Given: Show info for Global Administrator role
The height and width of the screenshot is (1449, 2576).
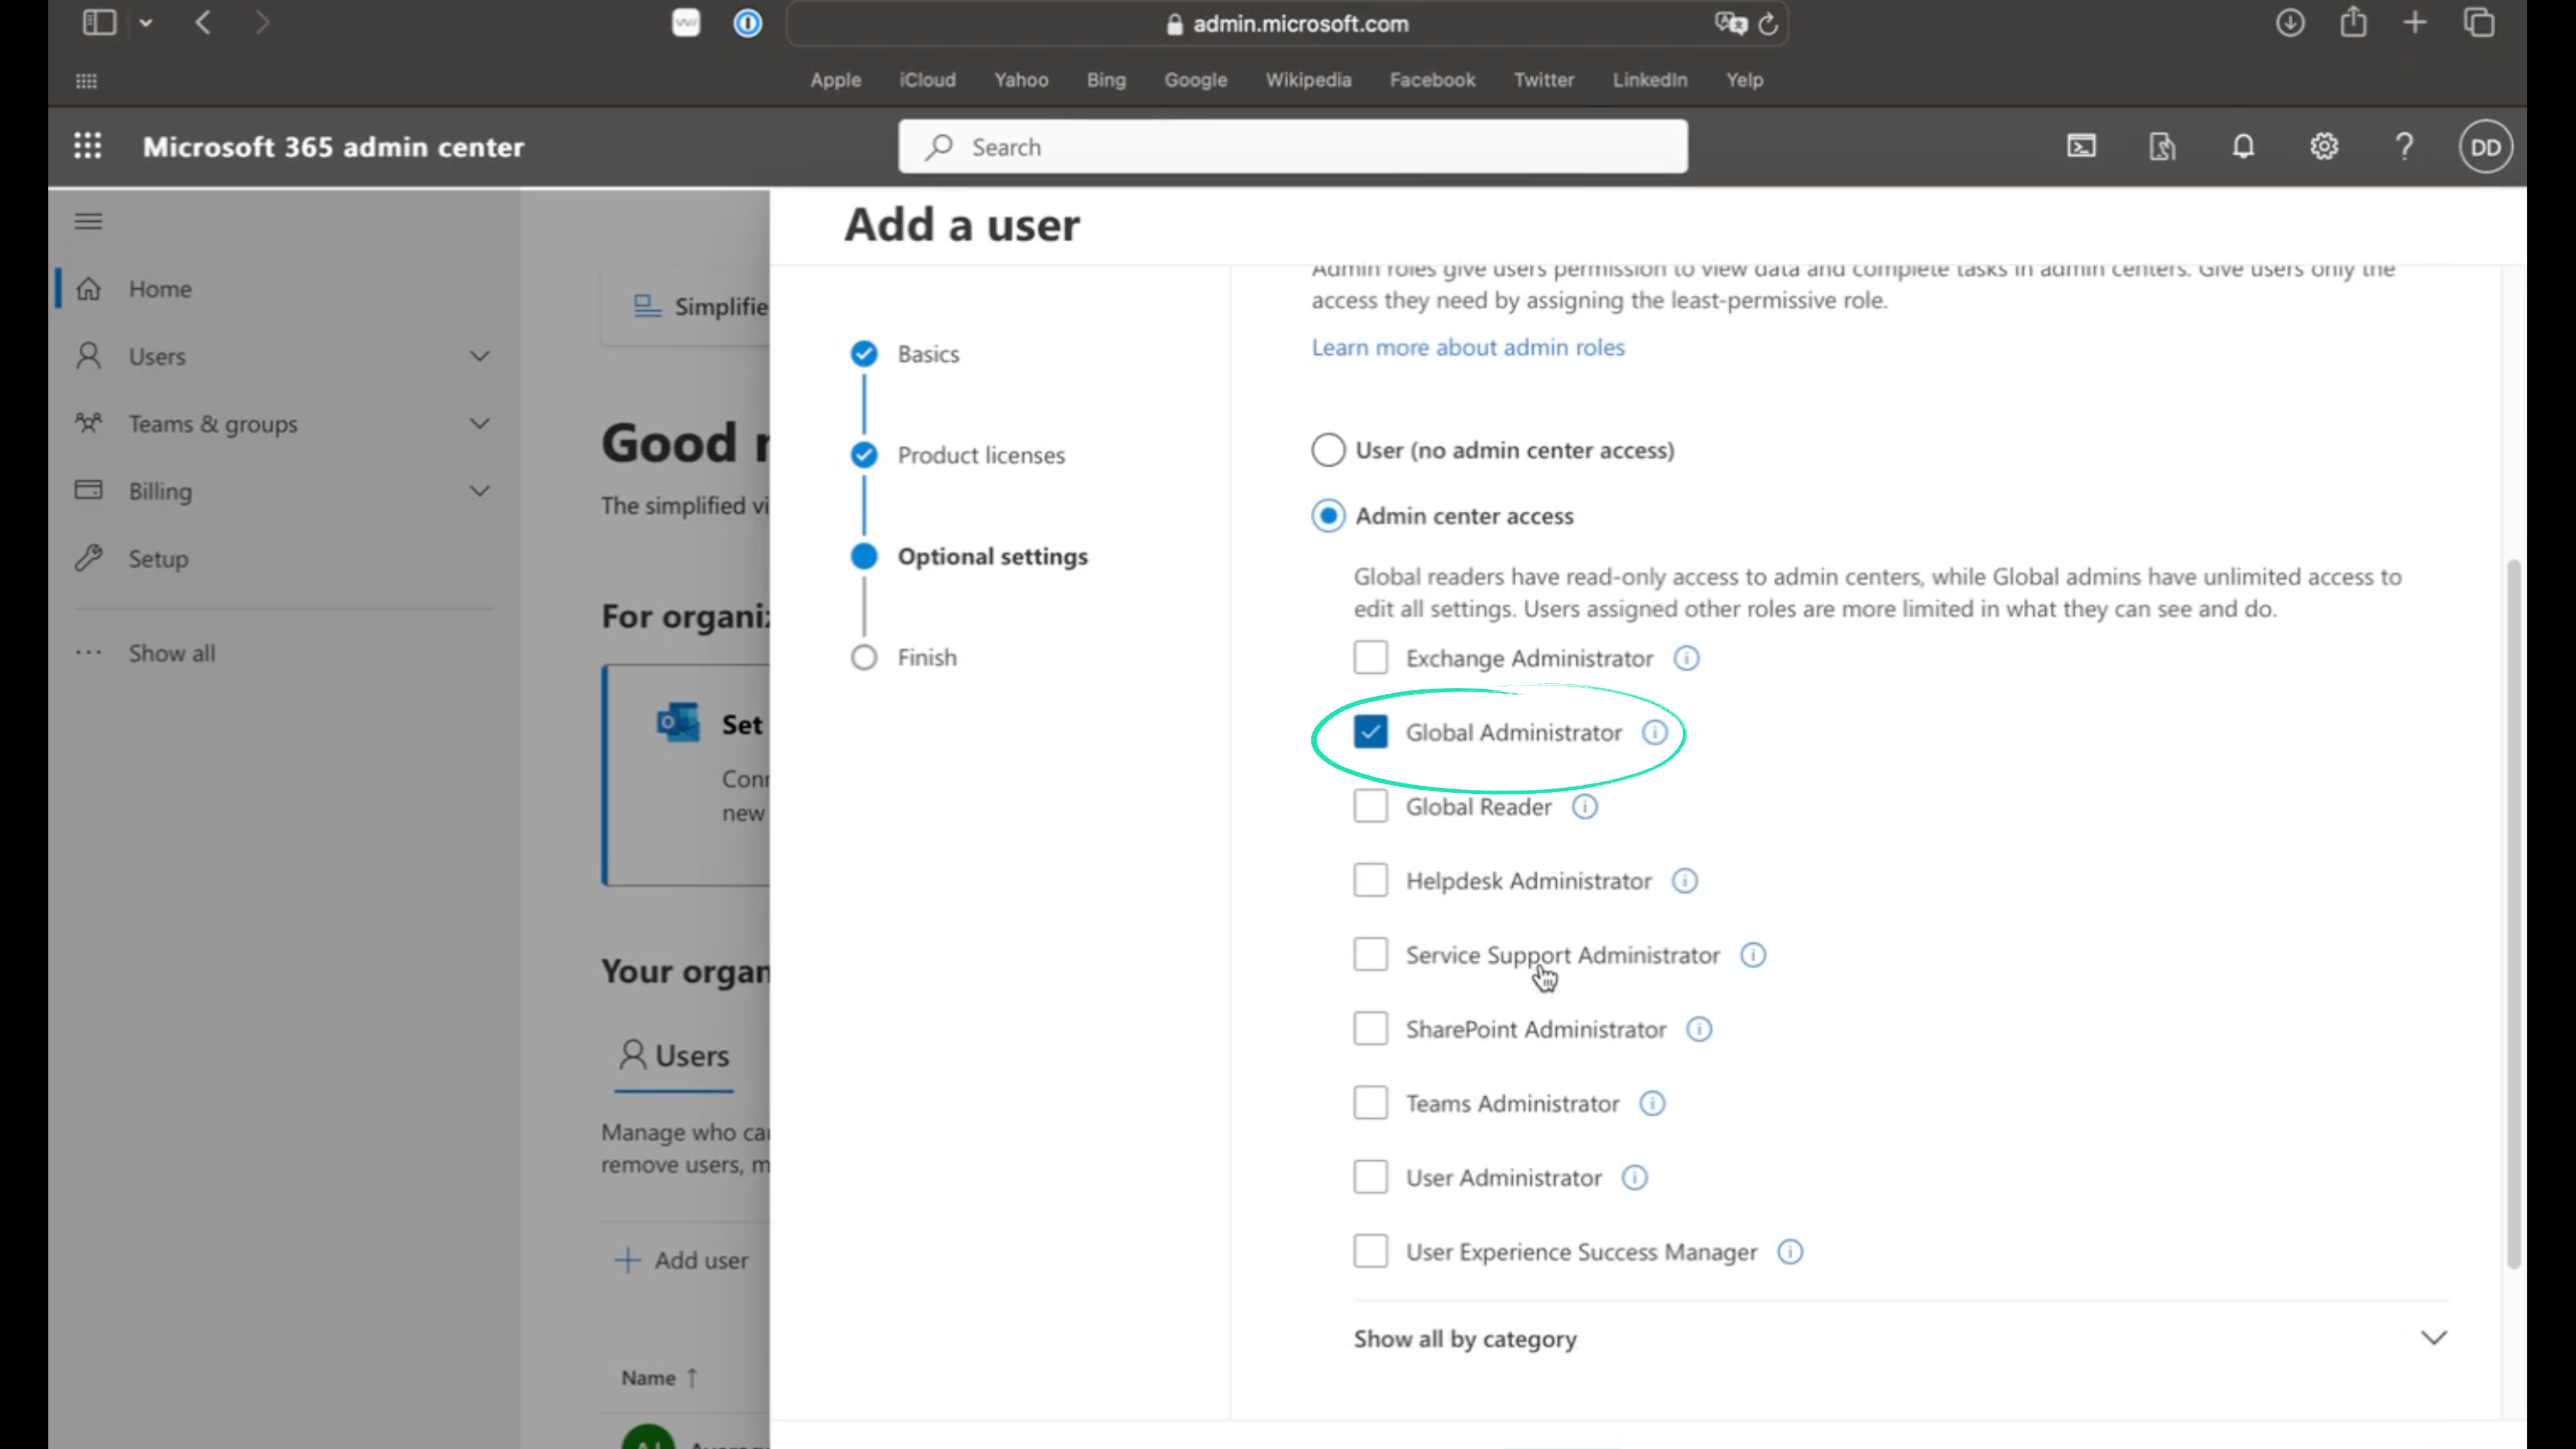Looking at the screenshot, I should coord(1655,733).
